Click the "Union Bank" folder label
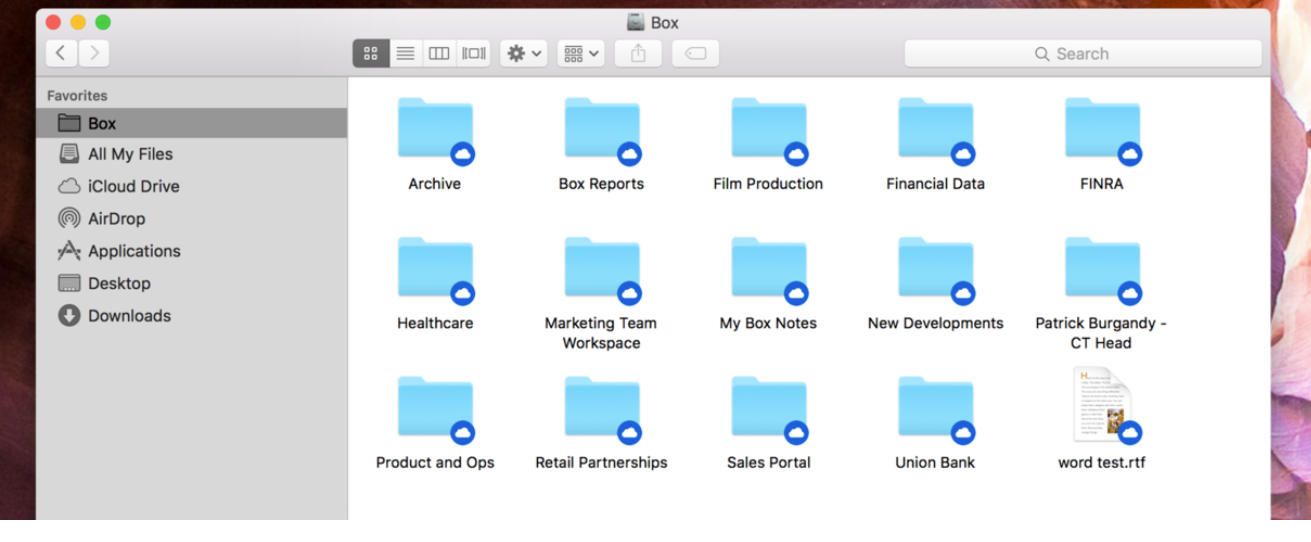1311x542 pixels. point(935,463)
